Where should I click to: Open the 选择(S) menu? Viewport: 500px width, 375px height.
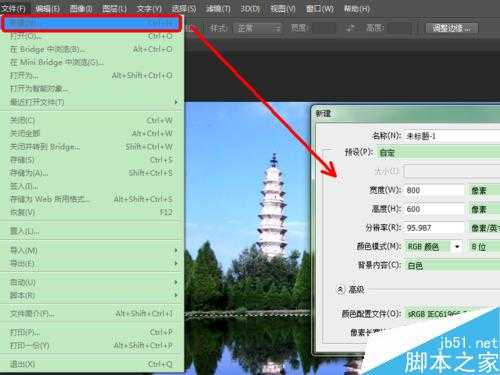click(x=184, y=9)
